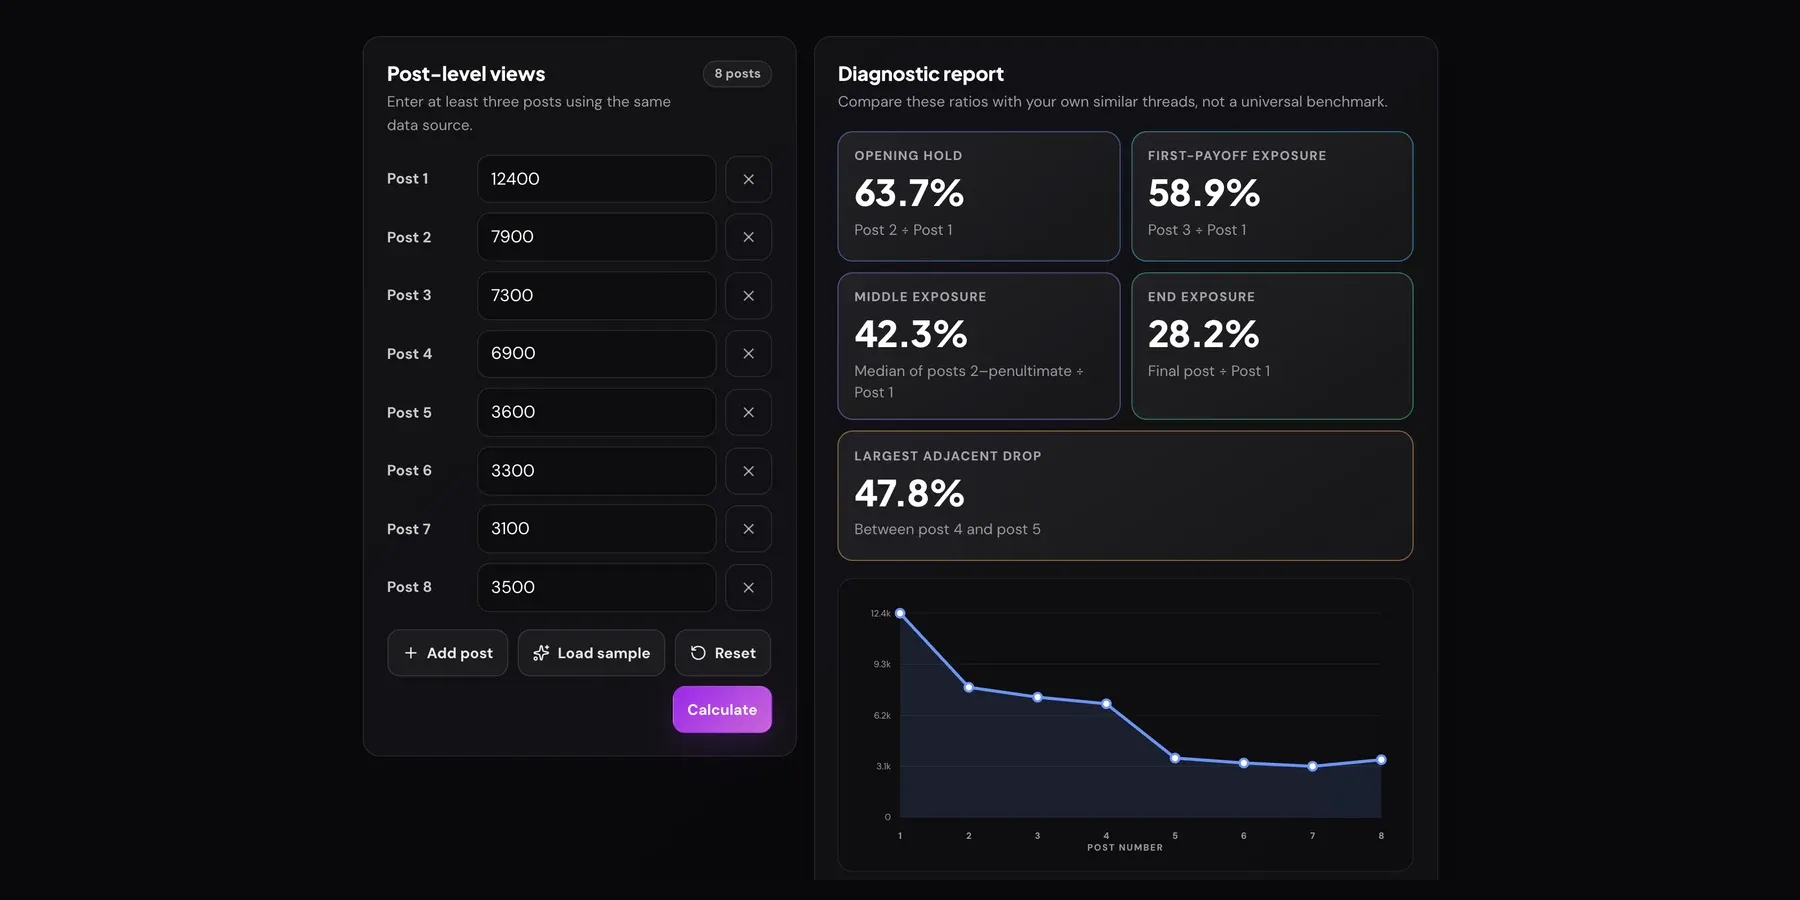Delete the Post 3 row via X
Viewport: 1800px width, 900px height.
click(x=748, y=296)
